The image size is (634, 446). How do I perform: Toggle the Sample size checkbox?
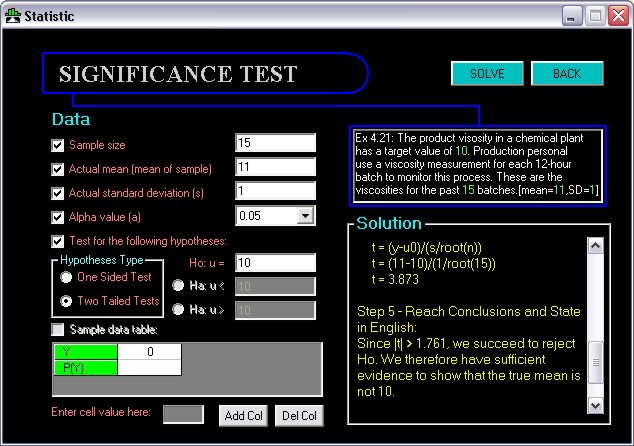[x=58, y=146]
